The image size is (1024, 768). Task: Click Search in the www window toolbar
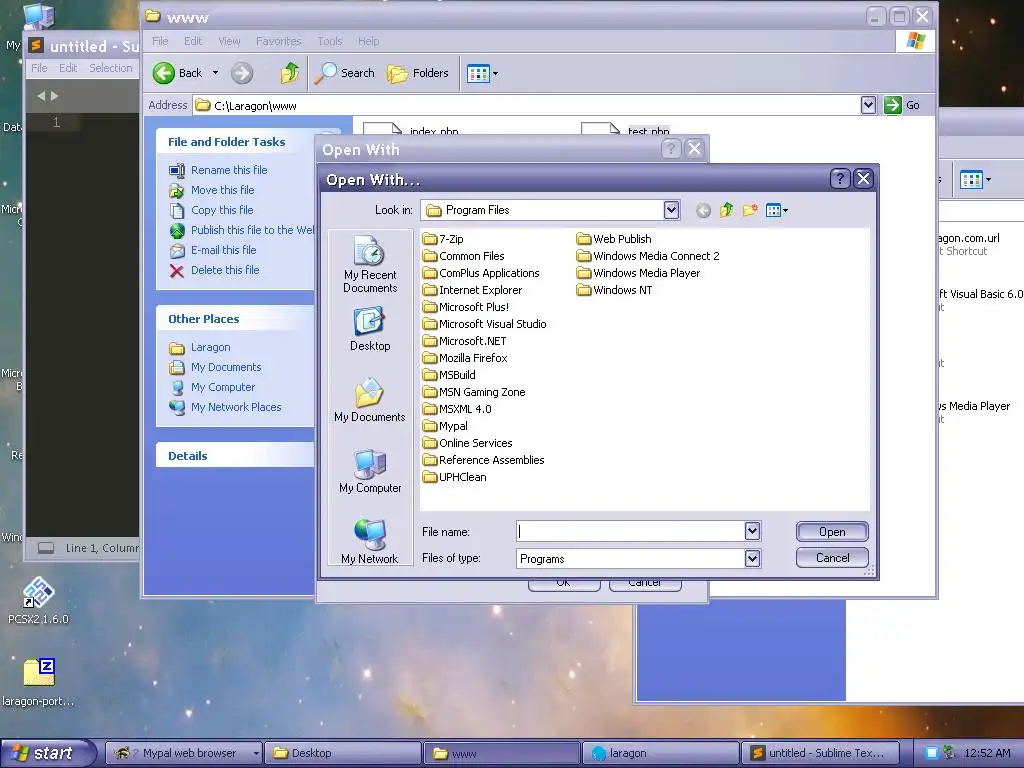click(x=344, y=73)
